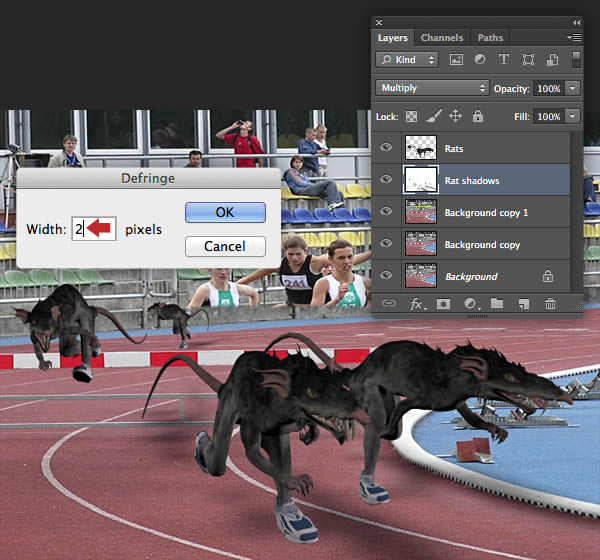
Task: Filter layers by type layers icon
Action: 504,59
